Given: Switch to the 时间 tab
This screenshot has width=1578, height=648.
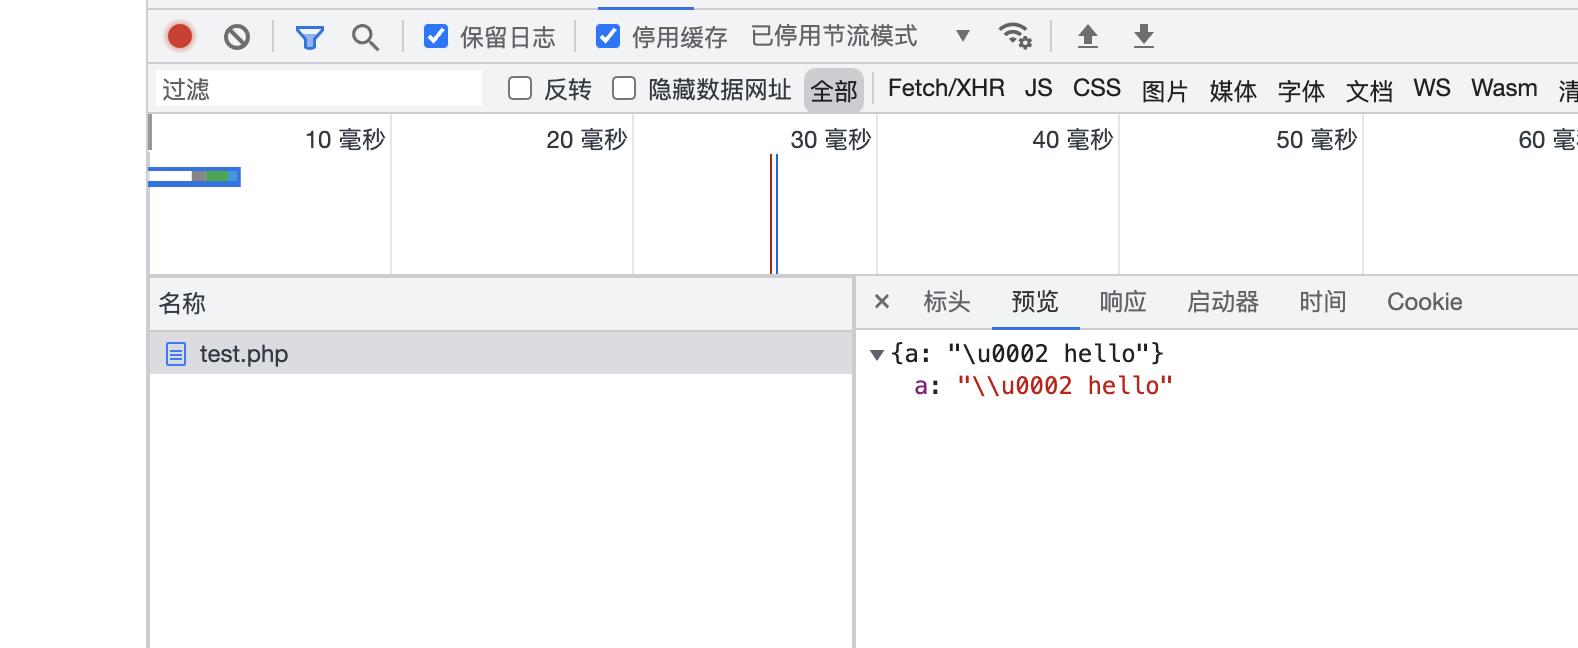Looking at the screenshot, I should [x=1323, y=302].
